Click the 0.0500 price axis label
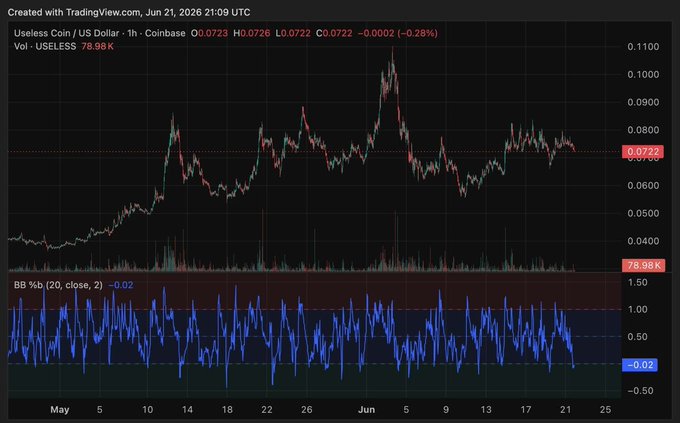This screenshot has width=680, height=423. [x=643, y=213]
